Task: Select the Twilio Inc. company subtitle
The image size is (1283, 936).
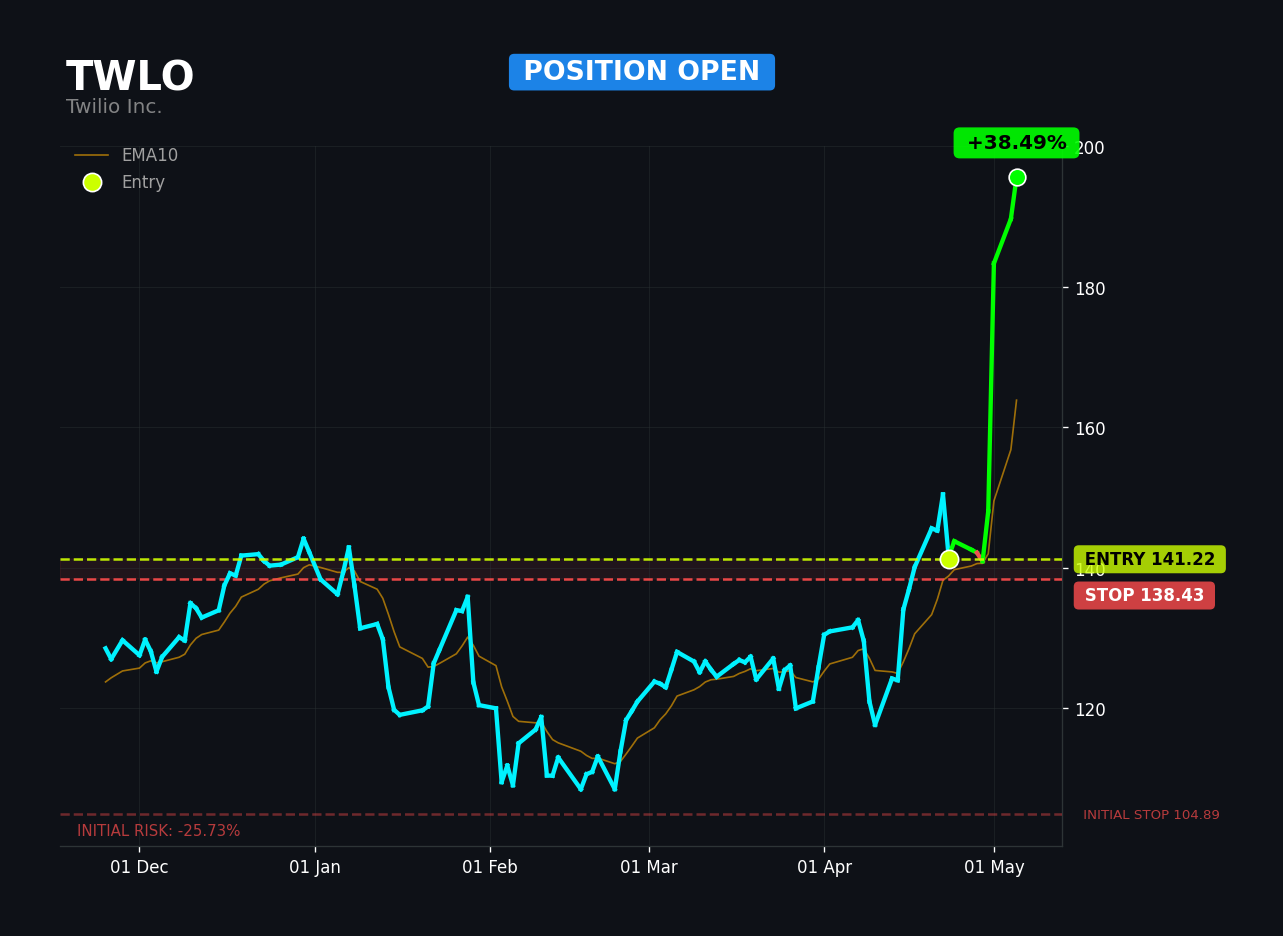Action: click(114, 107)
